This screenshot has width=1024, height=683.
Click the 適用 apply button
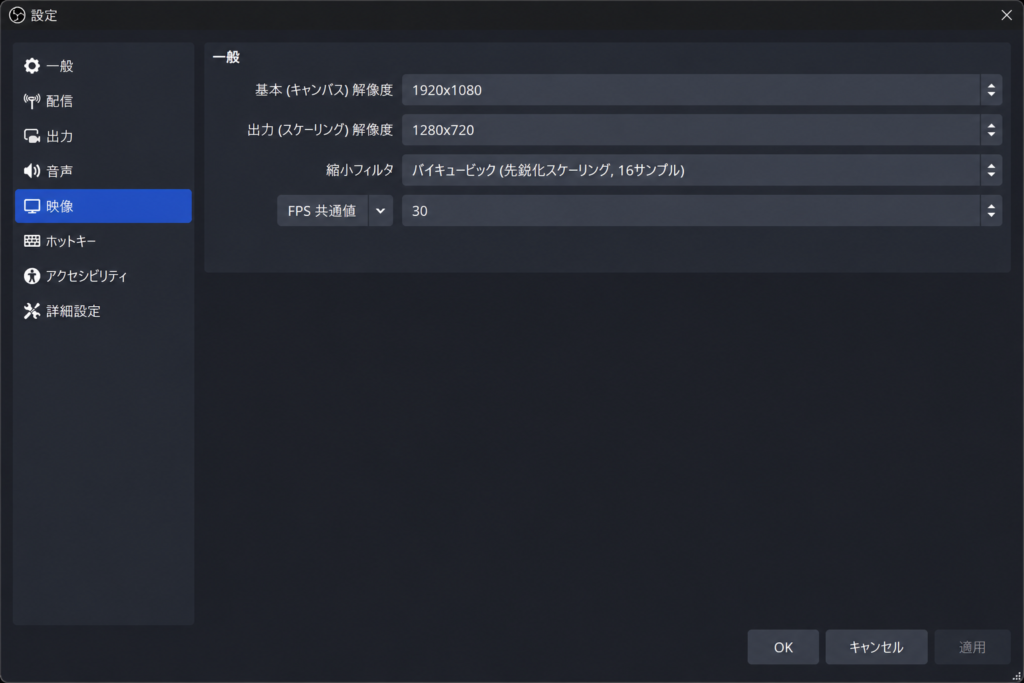972,647
